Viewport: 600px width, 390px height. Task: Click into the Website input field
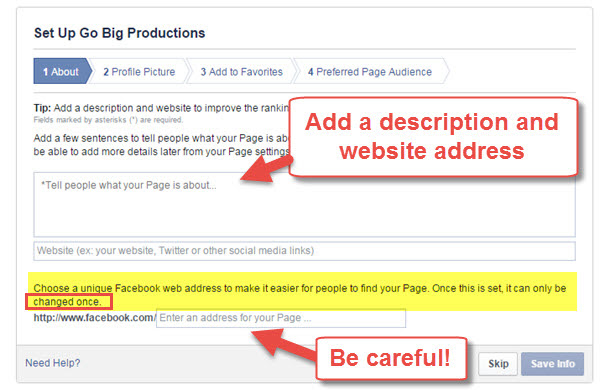[x=304, y=251]
